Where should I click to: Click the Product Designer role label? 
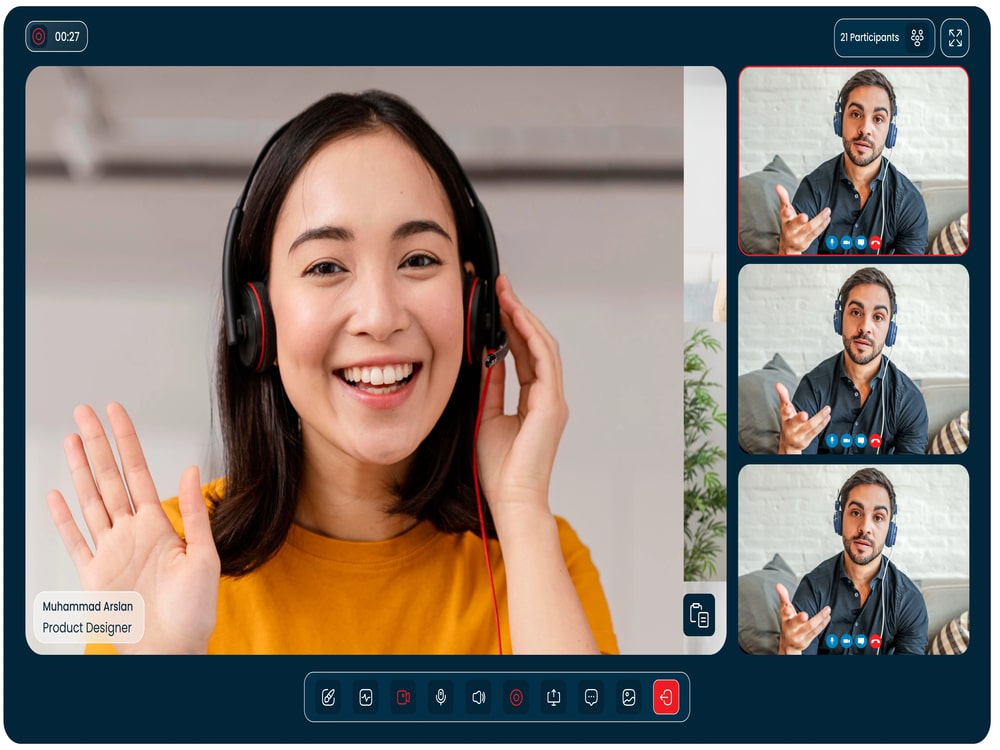tap(87, 628)
